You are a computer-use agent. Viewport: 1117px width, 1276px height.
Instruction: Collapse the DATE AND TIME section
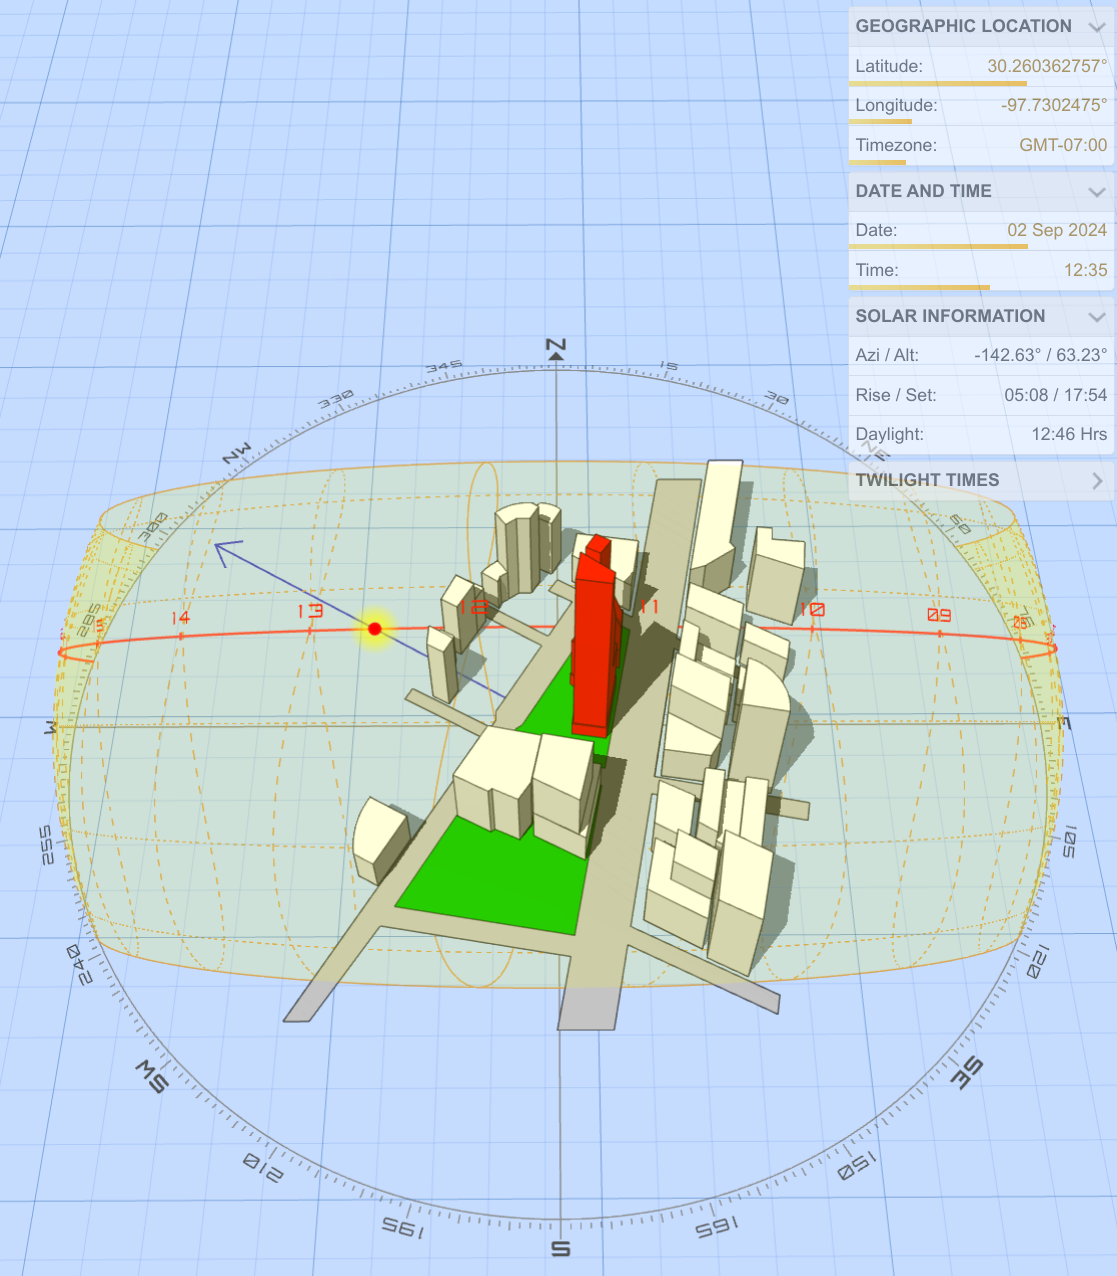pos(1095,191)
